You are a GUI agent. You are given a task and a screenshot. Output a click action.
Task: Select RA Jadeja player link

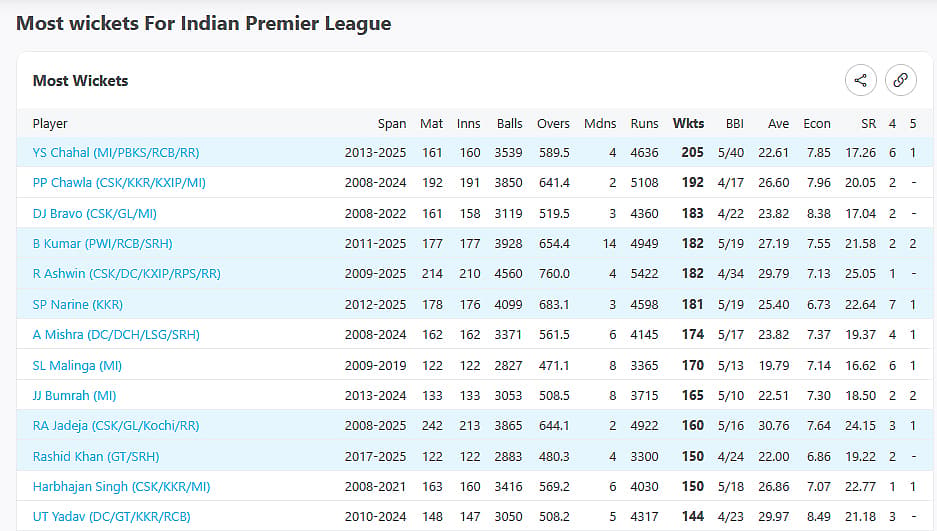click(116, 426)
